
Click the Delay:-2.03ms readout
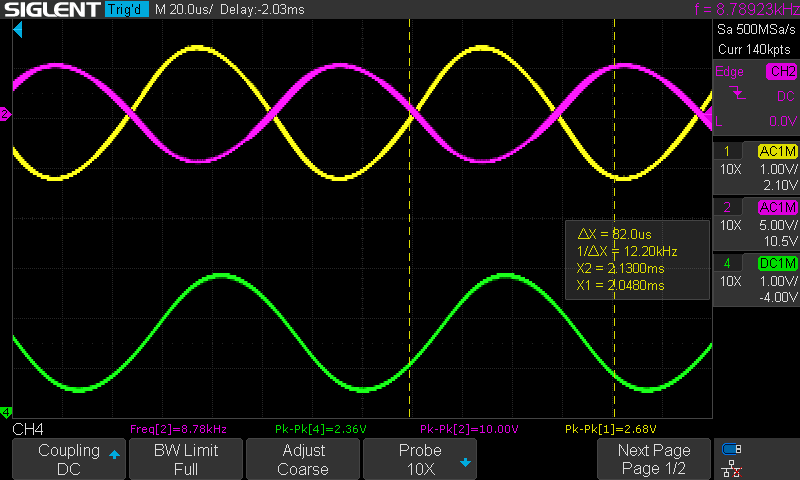[262, 9]
